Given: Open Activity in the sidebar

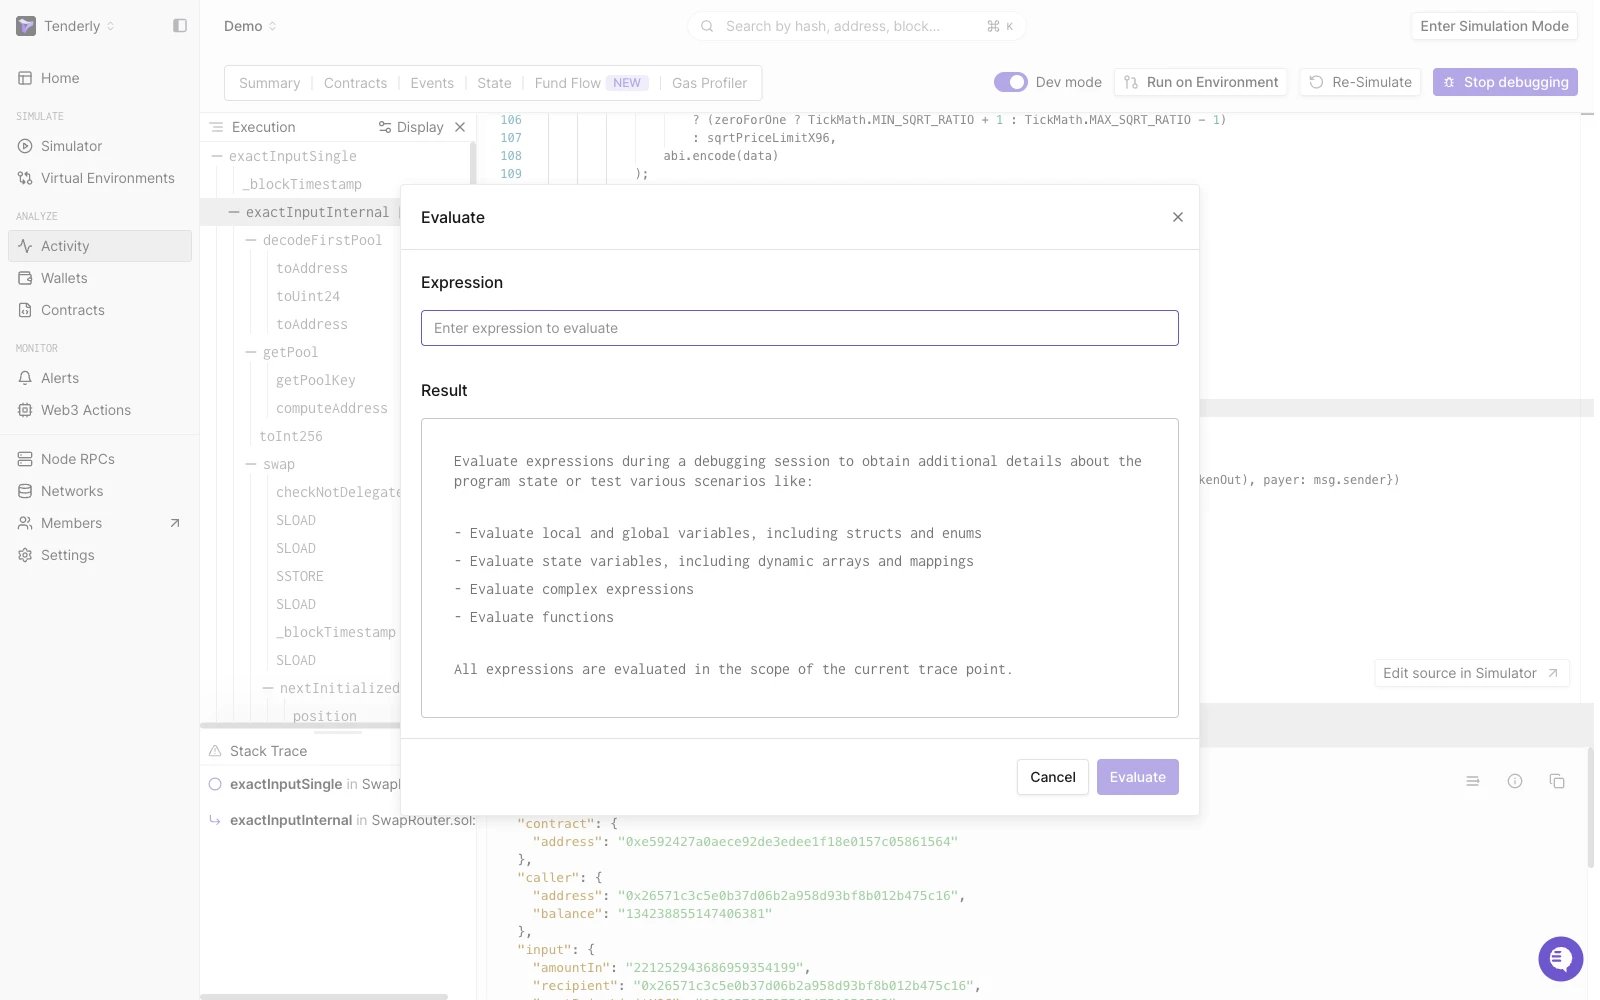Looking at the screenshot, I should pos(100,246).
